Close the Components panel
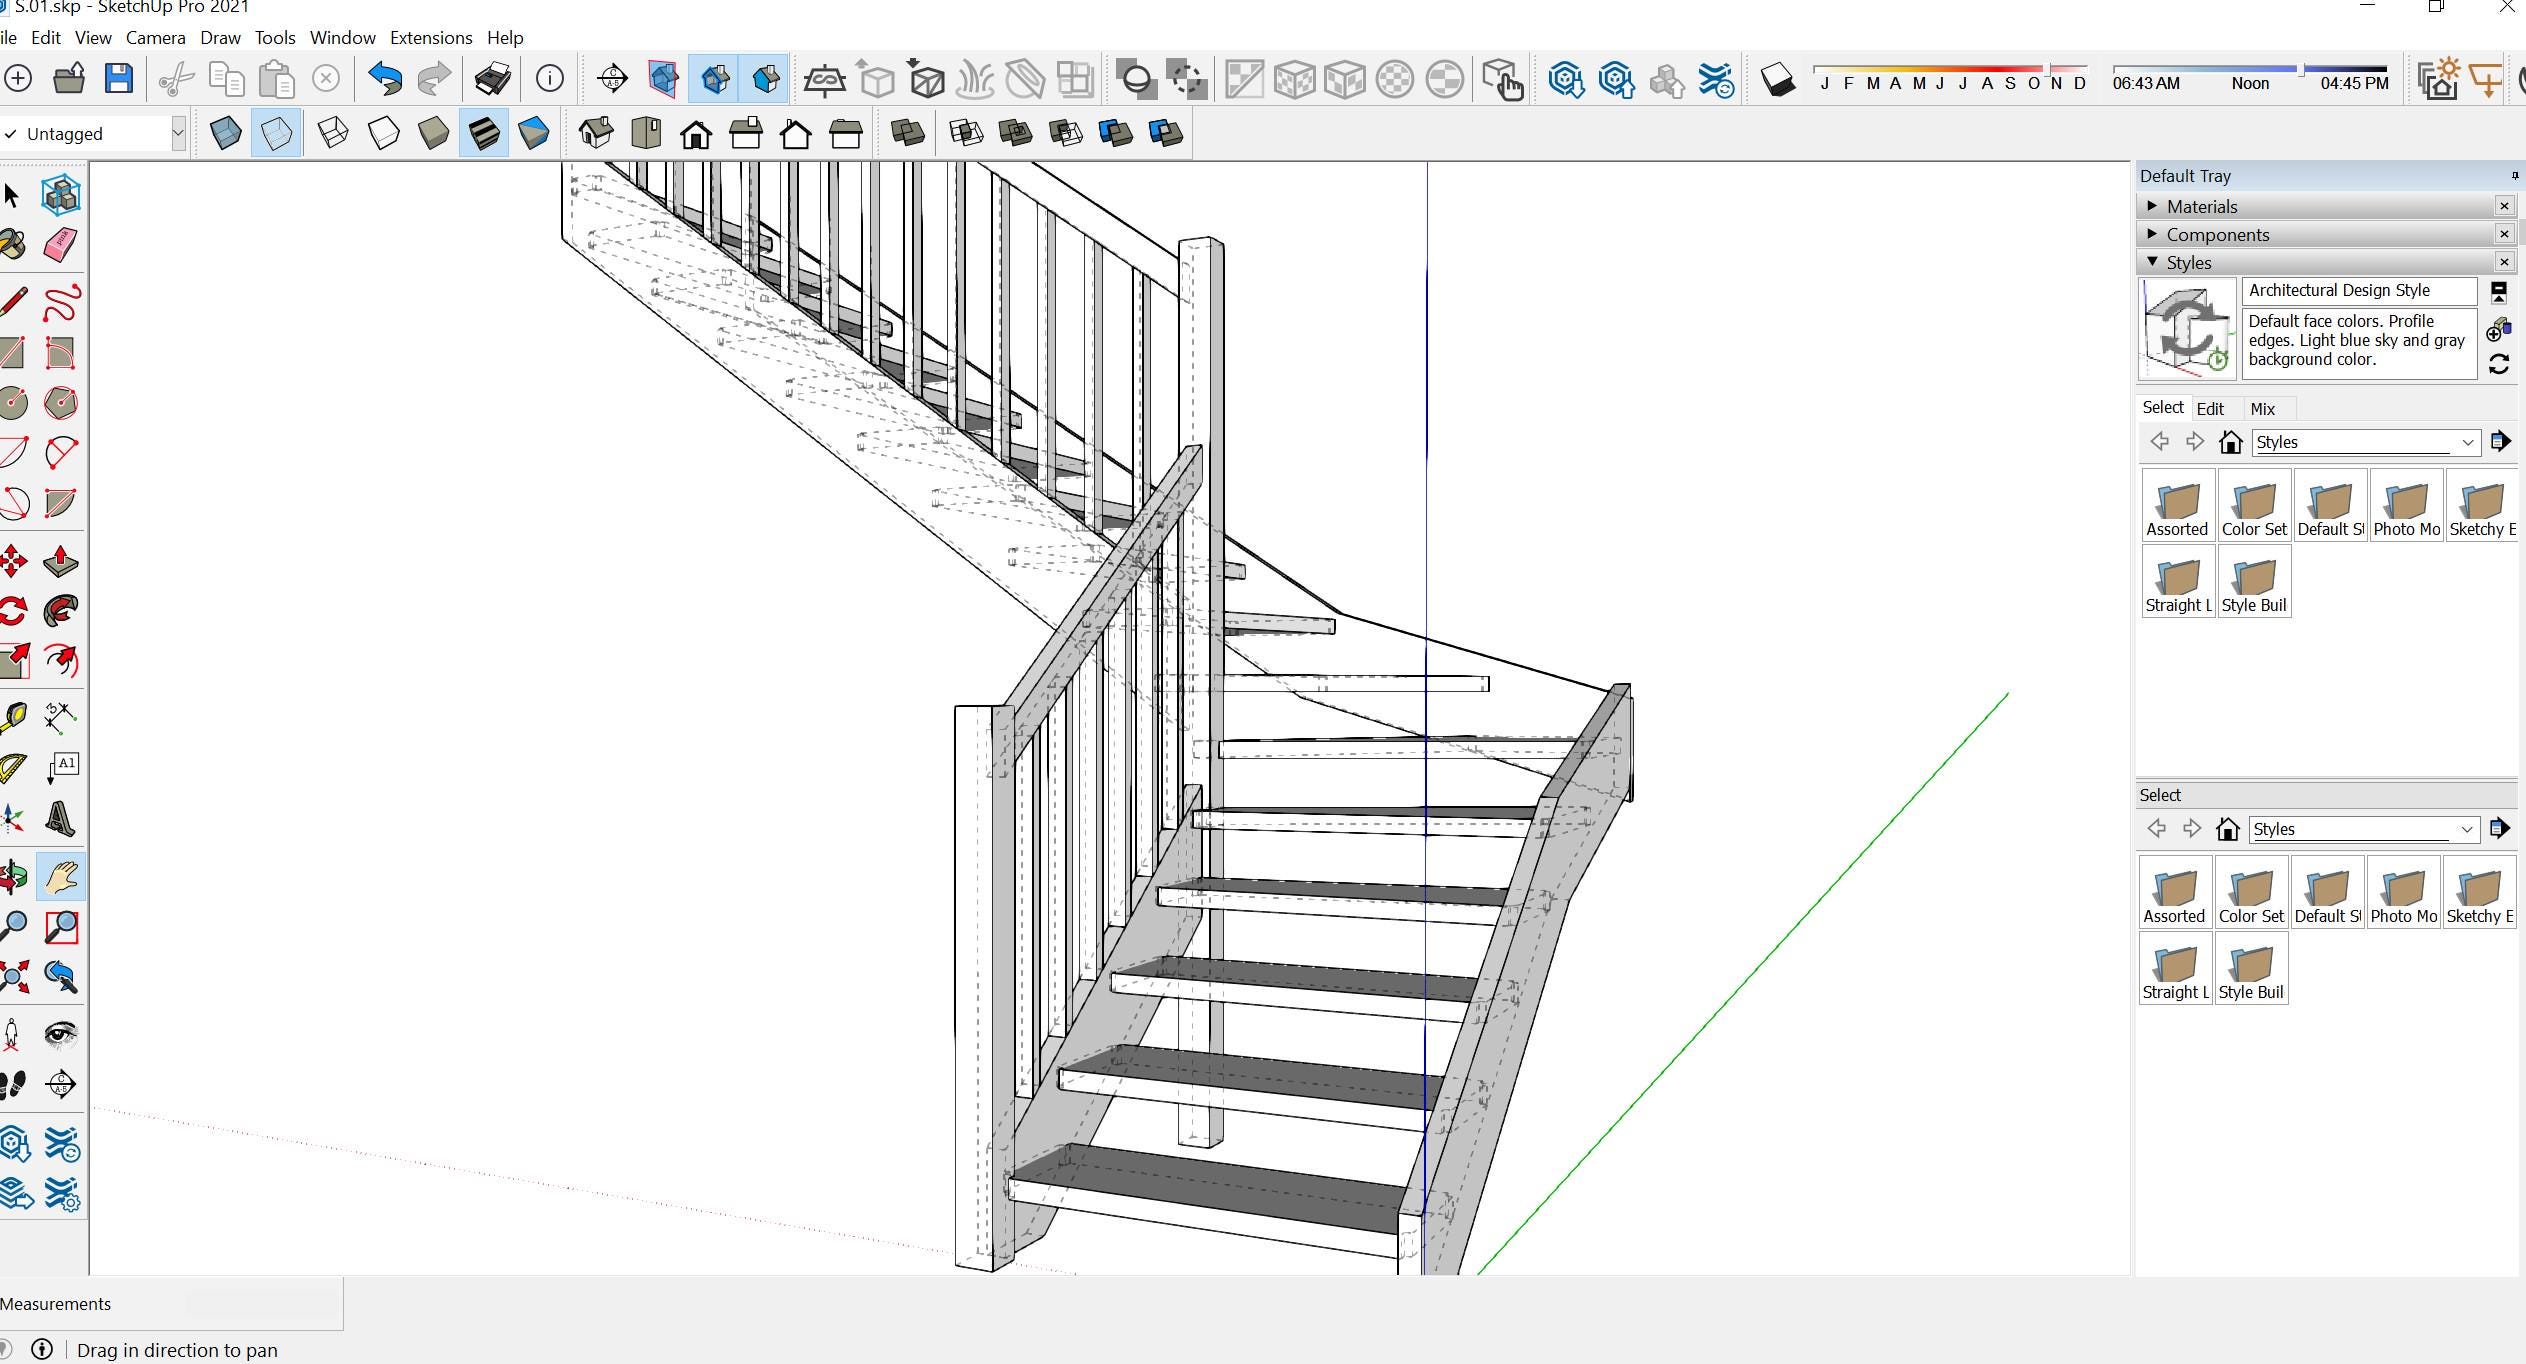Screen dimensions: 2526x1364 [x=2504, y=234]
